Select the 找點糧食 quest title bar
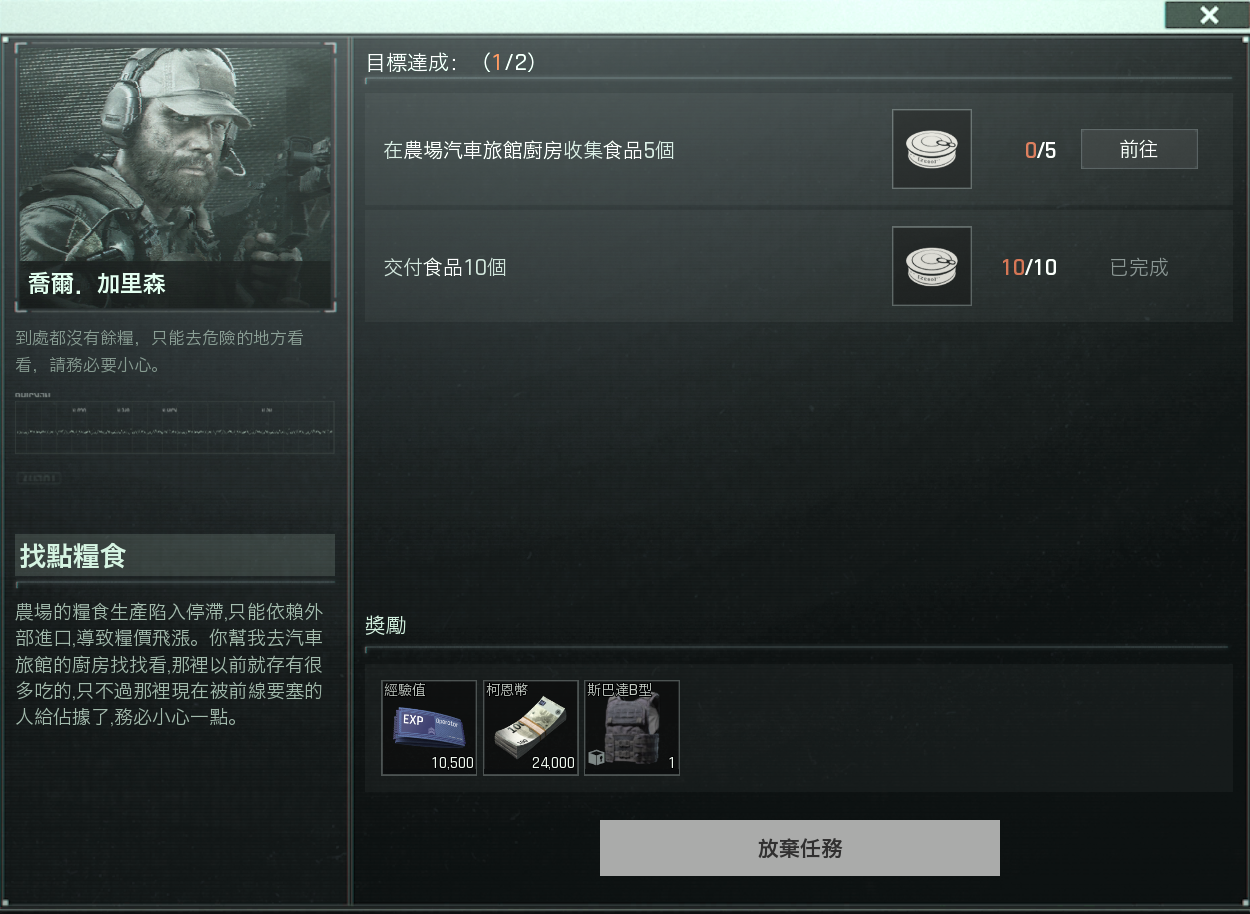This screenshot has width=1250, height=914. [x=175, y=555]
